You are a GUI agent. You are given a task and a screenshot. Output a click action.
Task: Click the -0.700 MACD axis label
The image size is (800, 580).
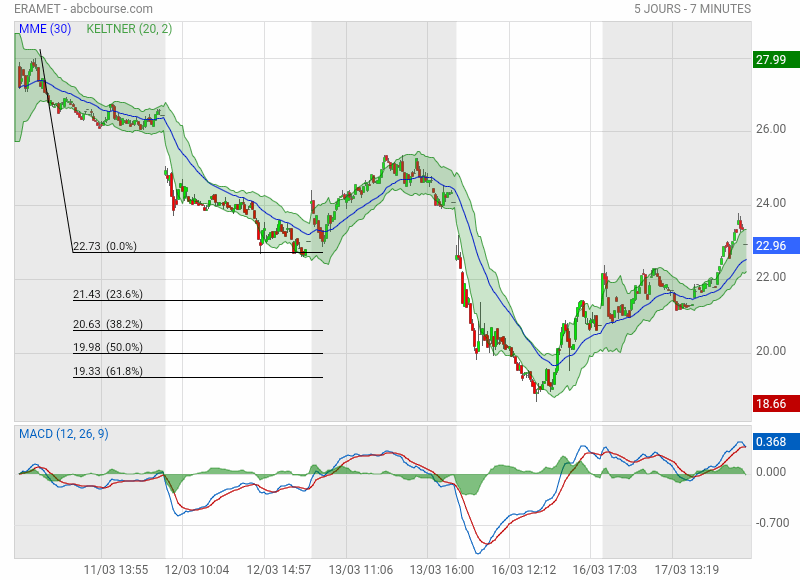[x=772, y=523]
